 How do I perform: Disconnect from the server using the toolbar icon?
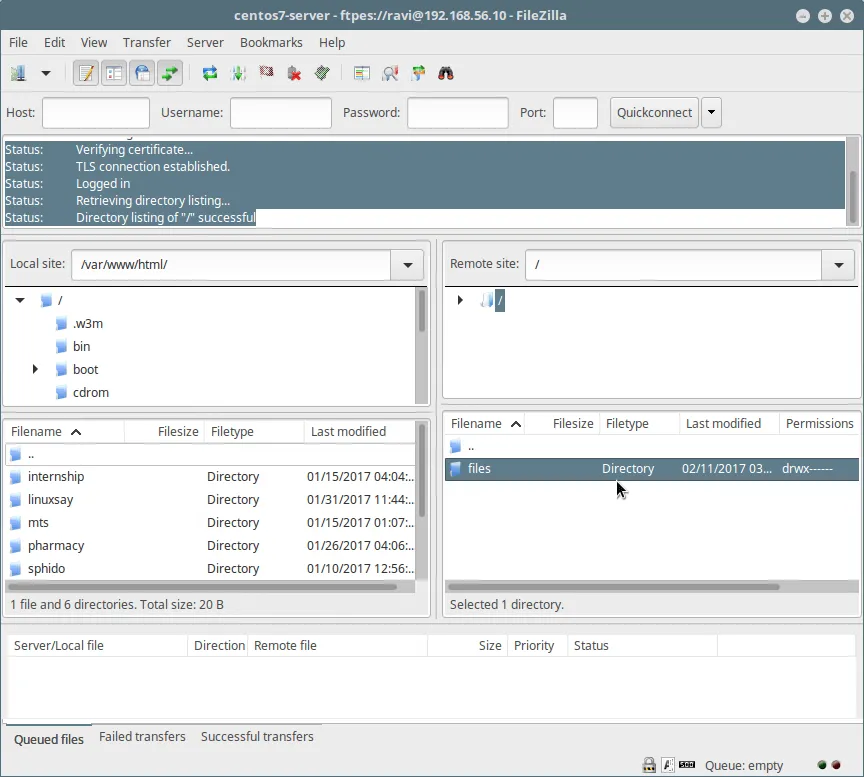[x=294, y=73]
